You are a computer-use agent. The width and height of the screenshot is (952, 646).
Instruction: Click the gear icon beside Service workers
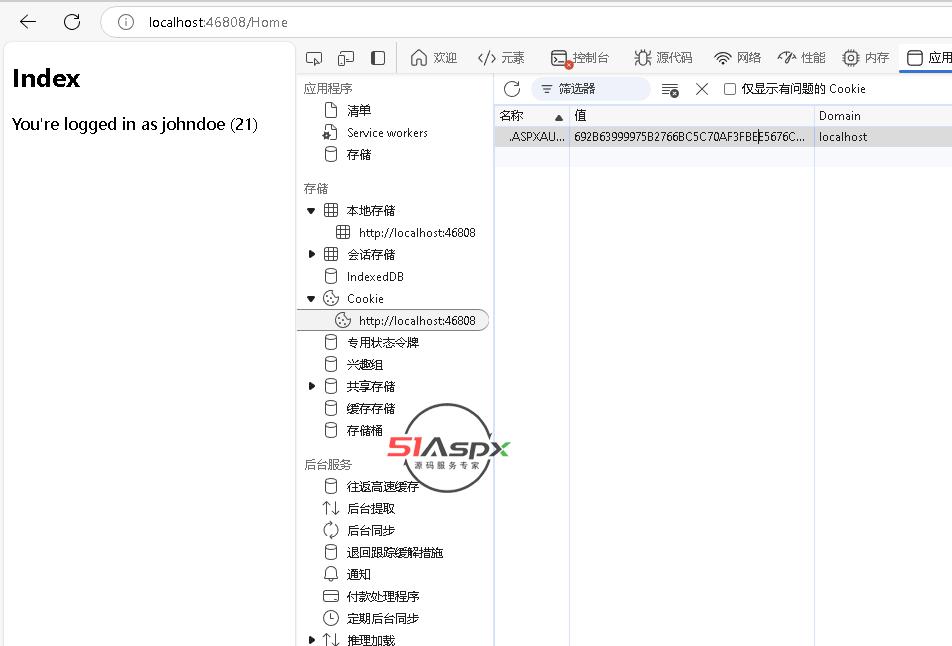[330, 132]
